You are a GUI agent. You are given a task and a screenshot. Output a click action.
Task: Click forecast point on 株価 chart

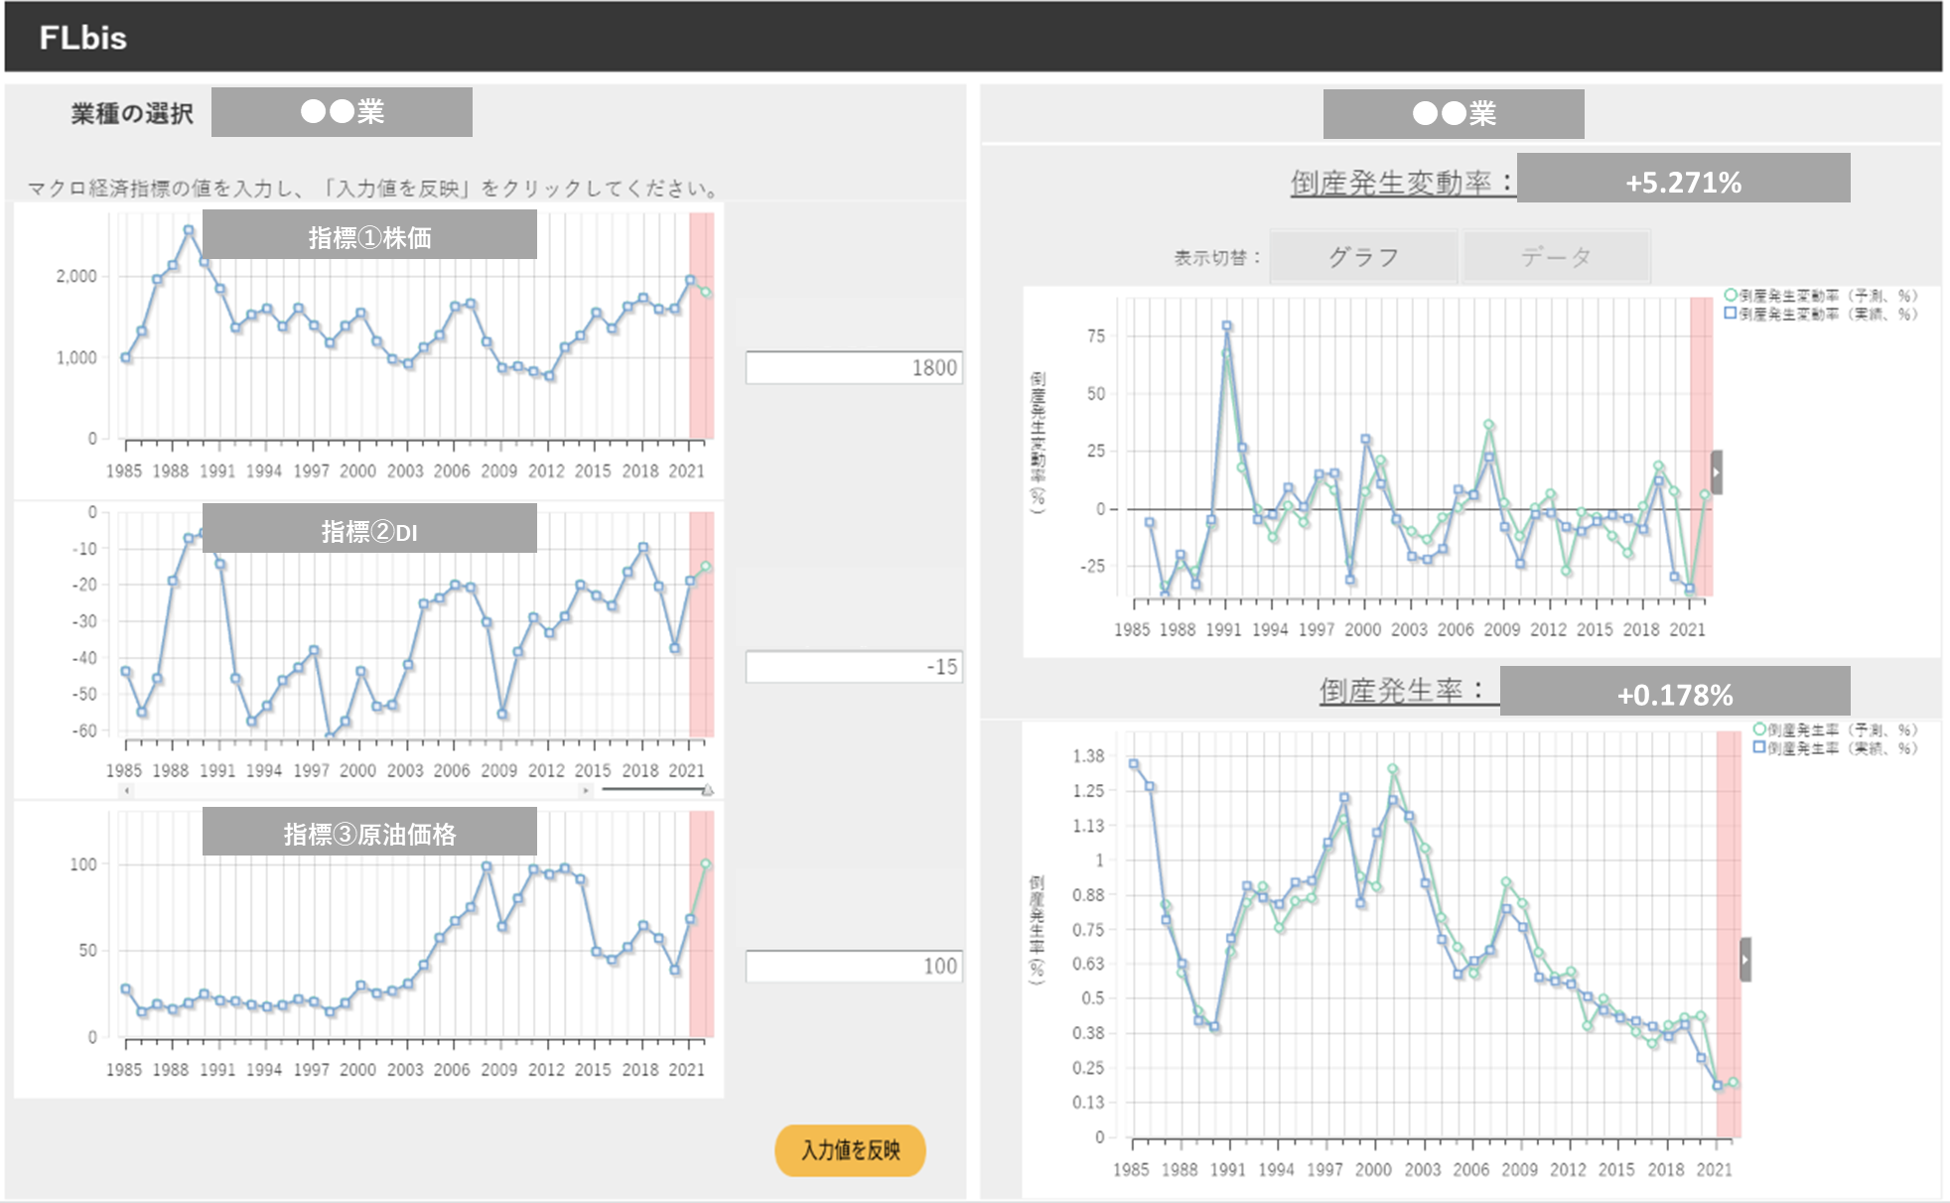pyautogui.click(x=706, y=293)
